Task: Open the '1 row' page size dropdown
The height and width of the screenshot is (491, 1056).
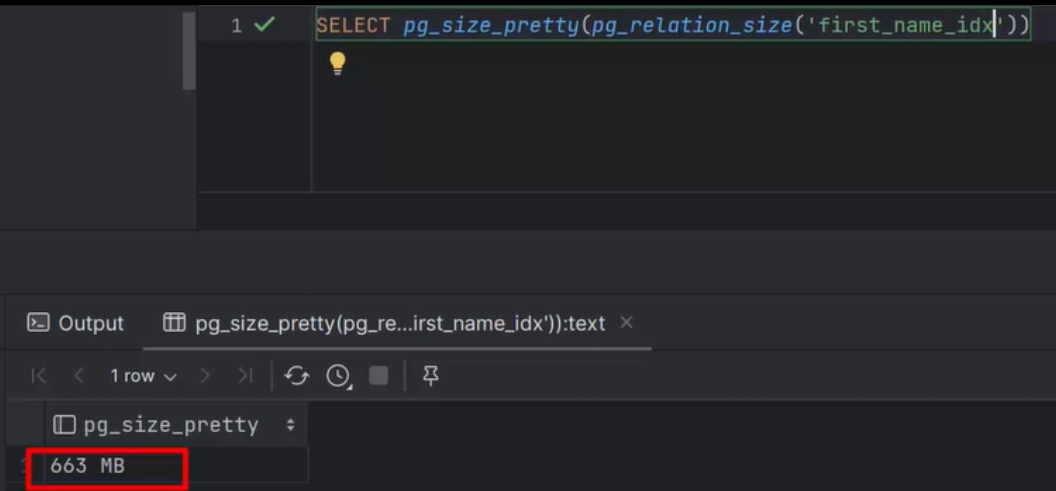Action: tap(143, 376)
